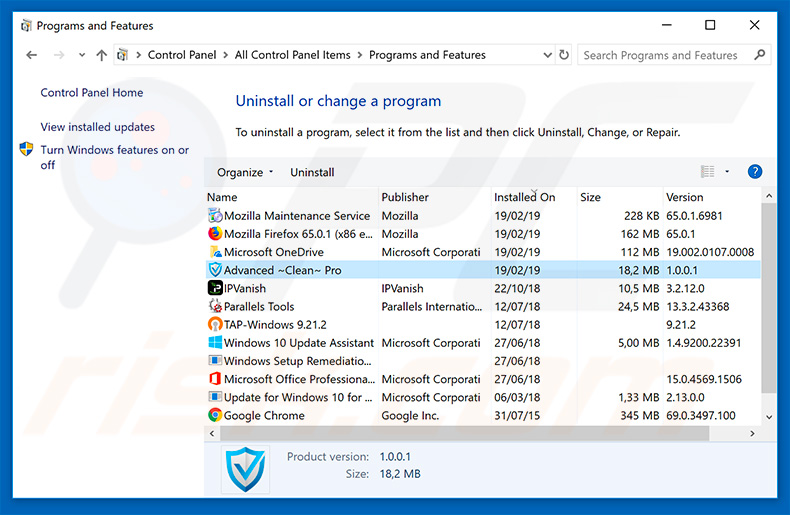The height and width of the screenshot is (515, 790).
Task: Select the Microsoft OneDrive icon
Action: pos(215,252)
